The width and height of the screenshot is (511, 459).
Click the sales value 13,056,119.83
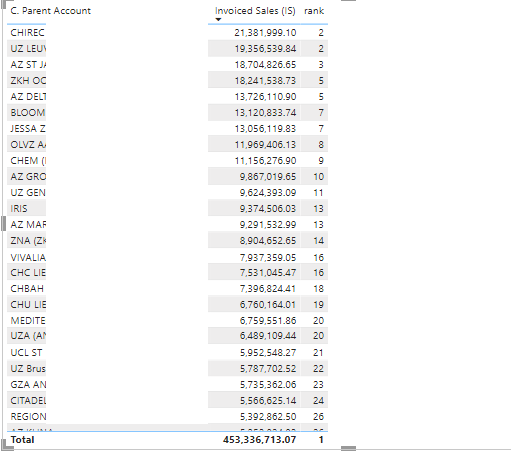click(265, 129)
